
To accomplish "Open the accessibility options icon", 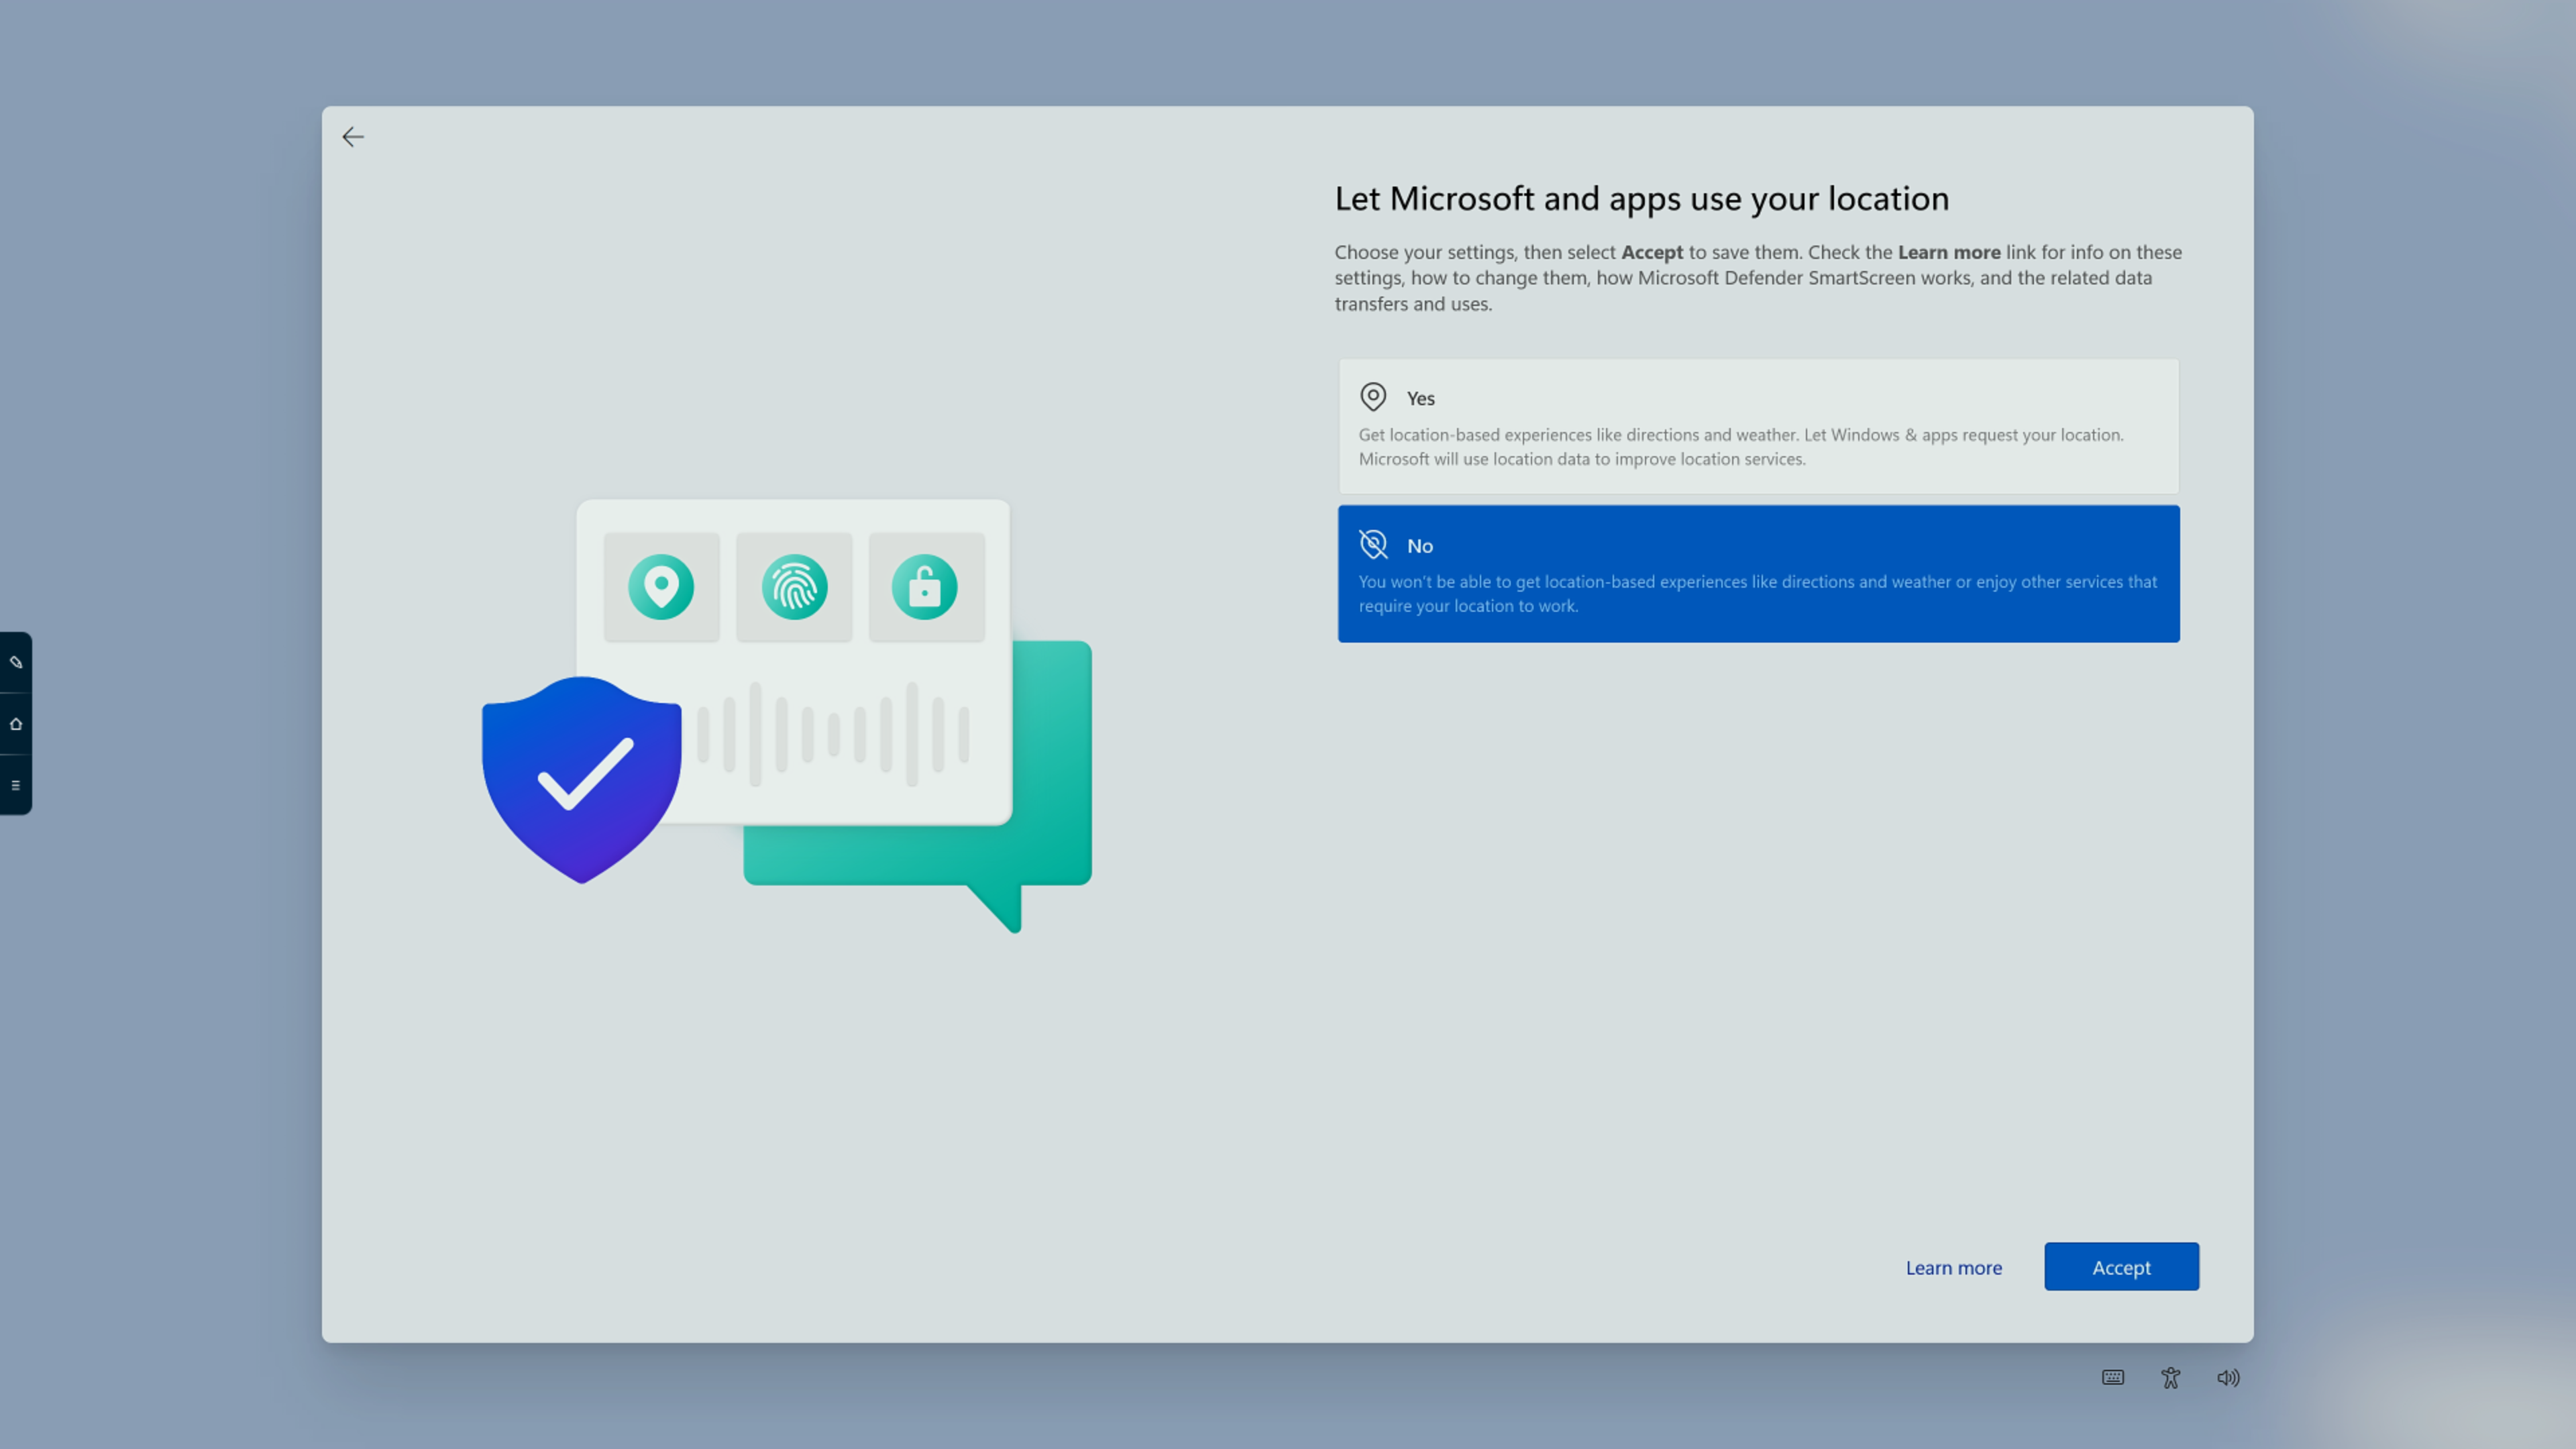I will click(x=2170, y=1377).
